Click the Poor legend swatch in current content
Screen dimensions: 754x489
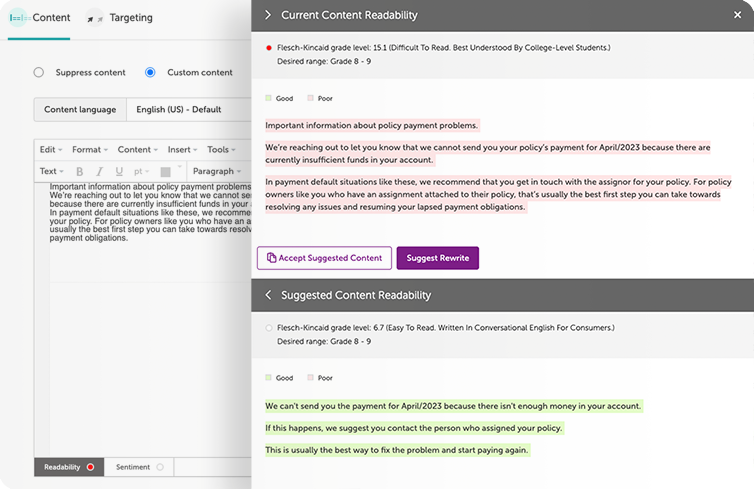click(x=310, y=98)
